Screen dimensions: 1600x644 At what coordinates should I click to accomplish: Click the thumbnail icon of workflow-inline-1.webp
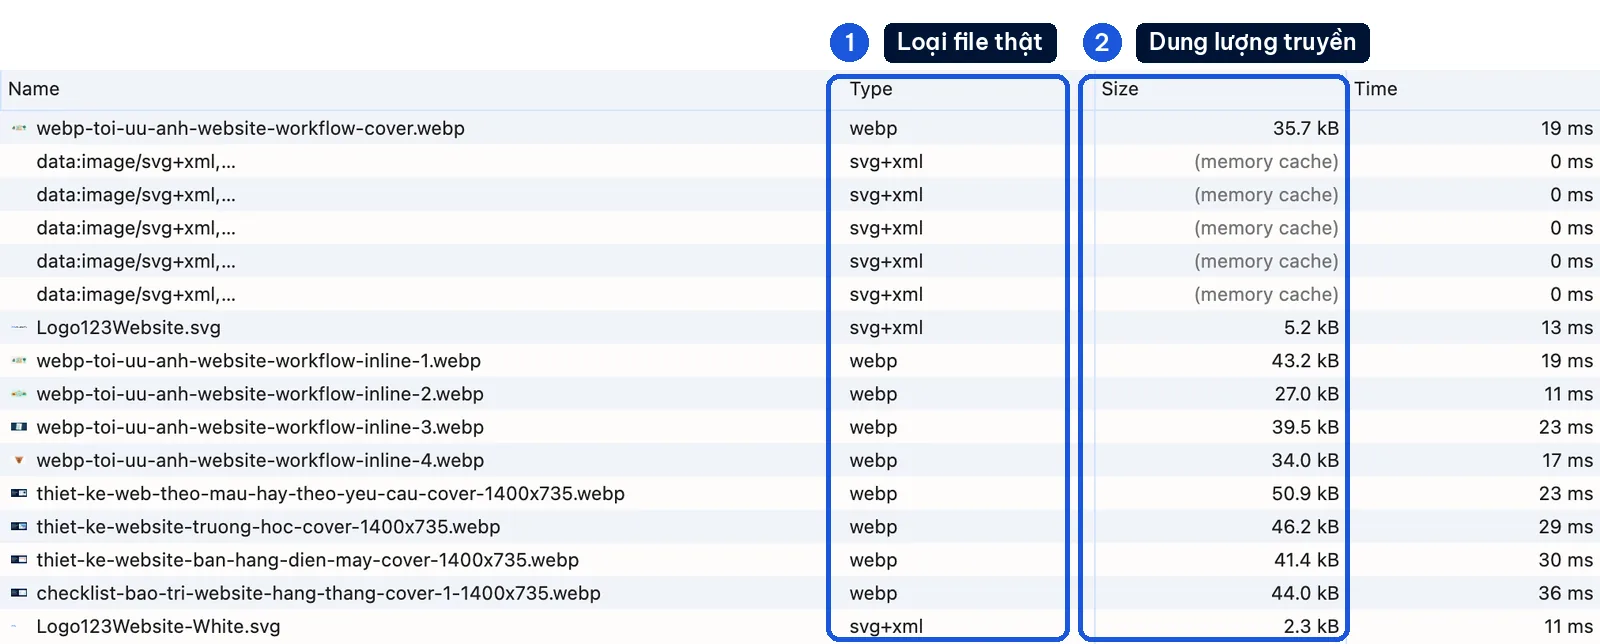(19, 360)
